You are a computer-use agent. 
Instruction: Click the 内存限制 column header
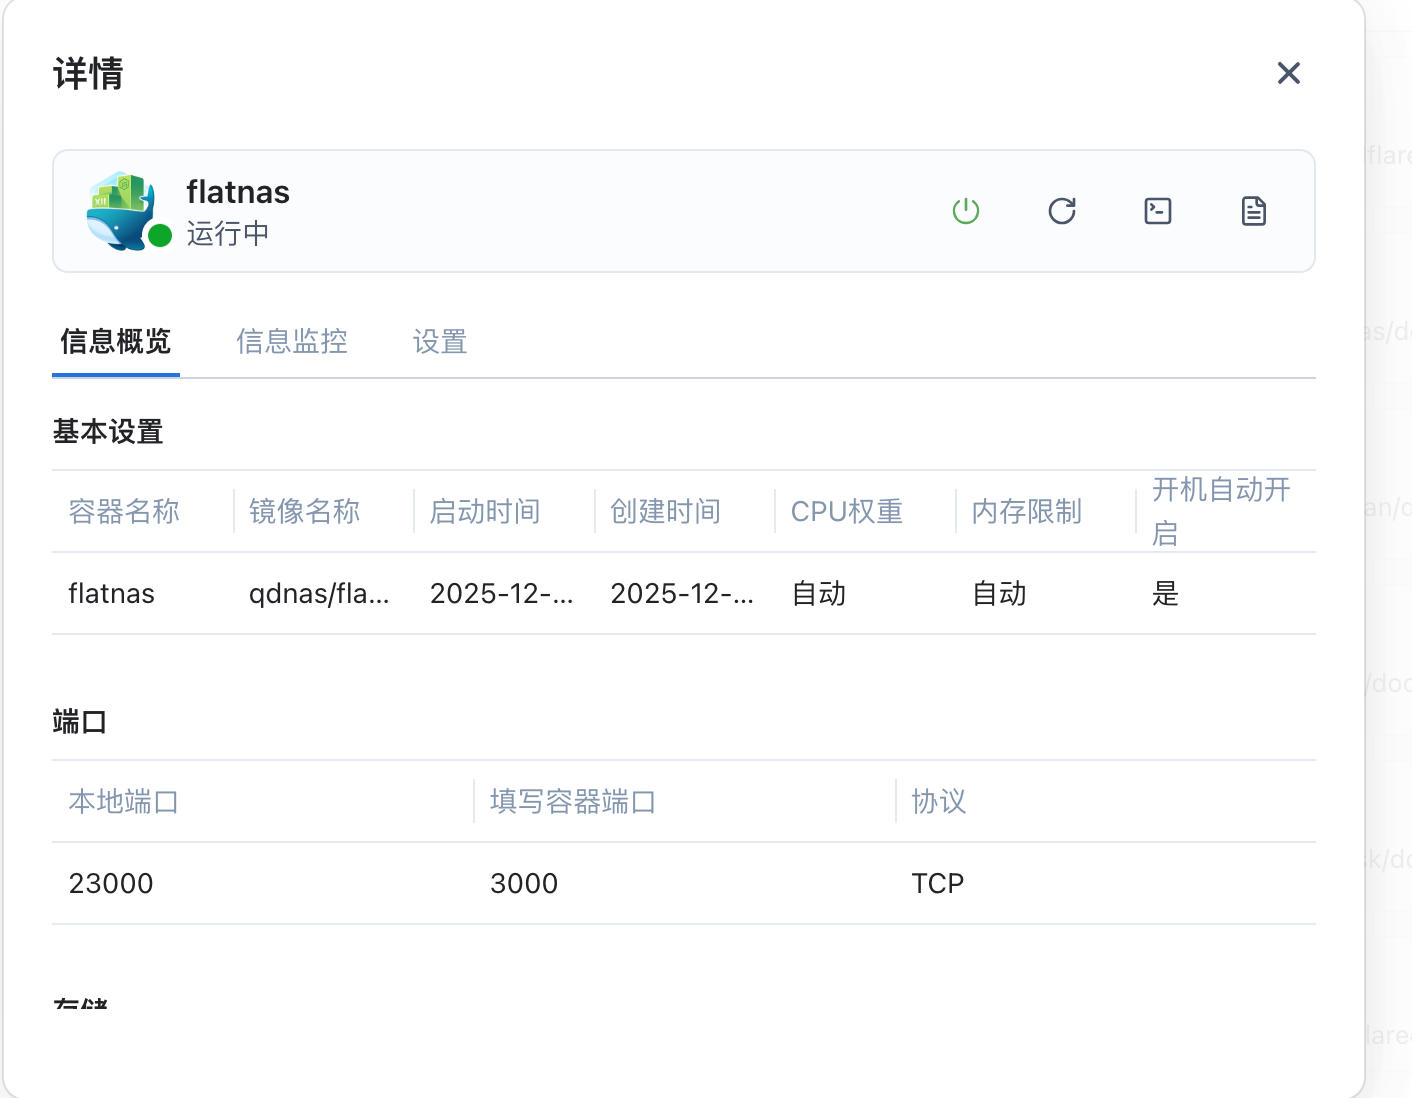[x=1026, y=512]
